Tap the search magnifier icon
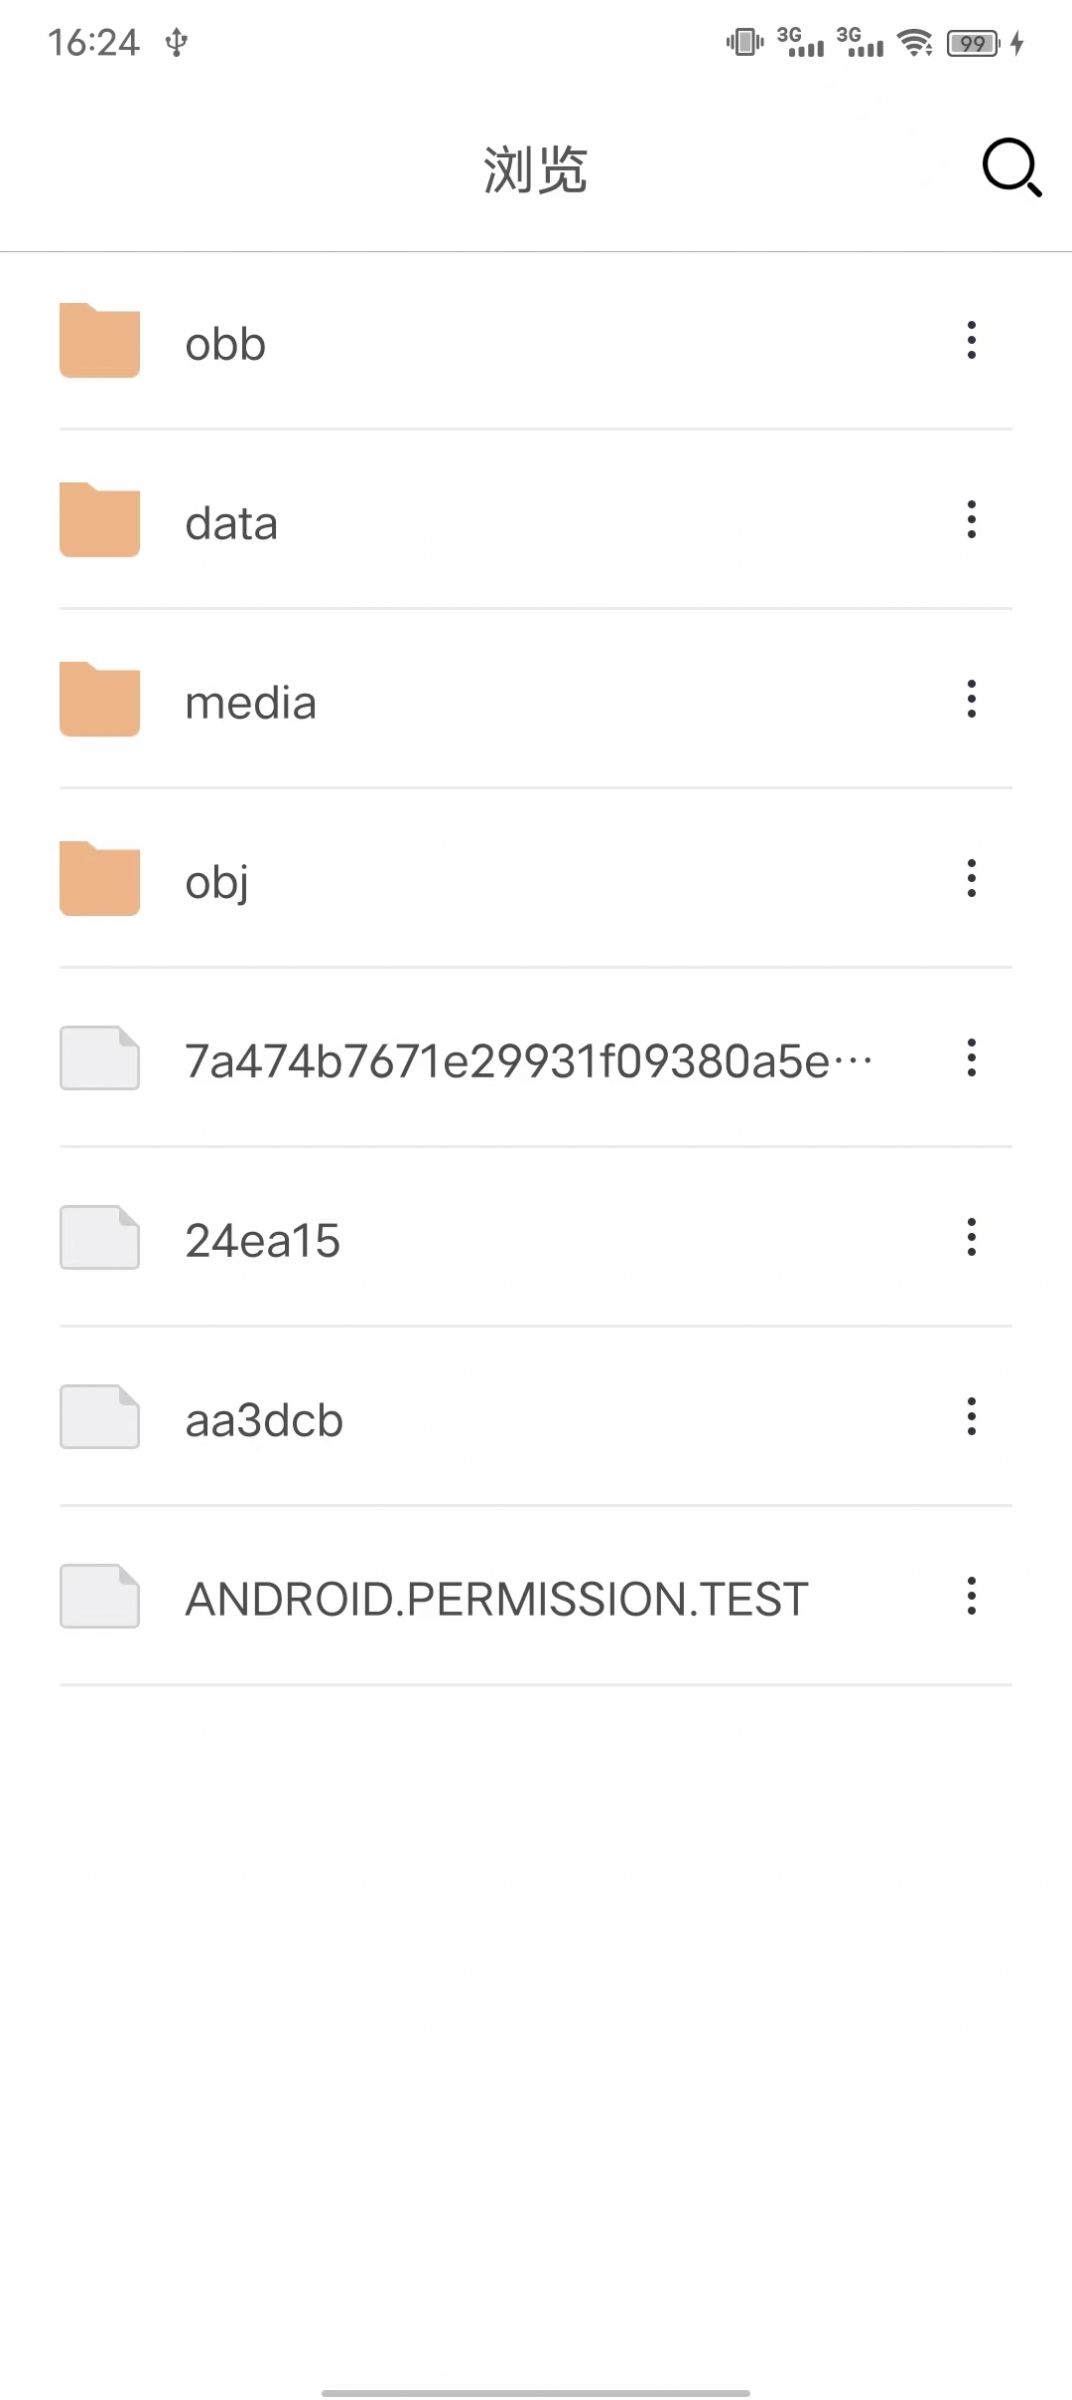This screenshot has height=2400, width=1072. pos(1011,168)
